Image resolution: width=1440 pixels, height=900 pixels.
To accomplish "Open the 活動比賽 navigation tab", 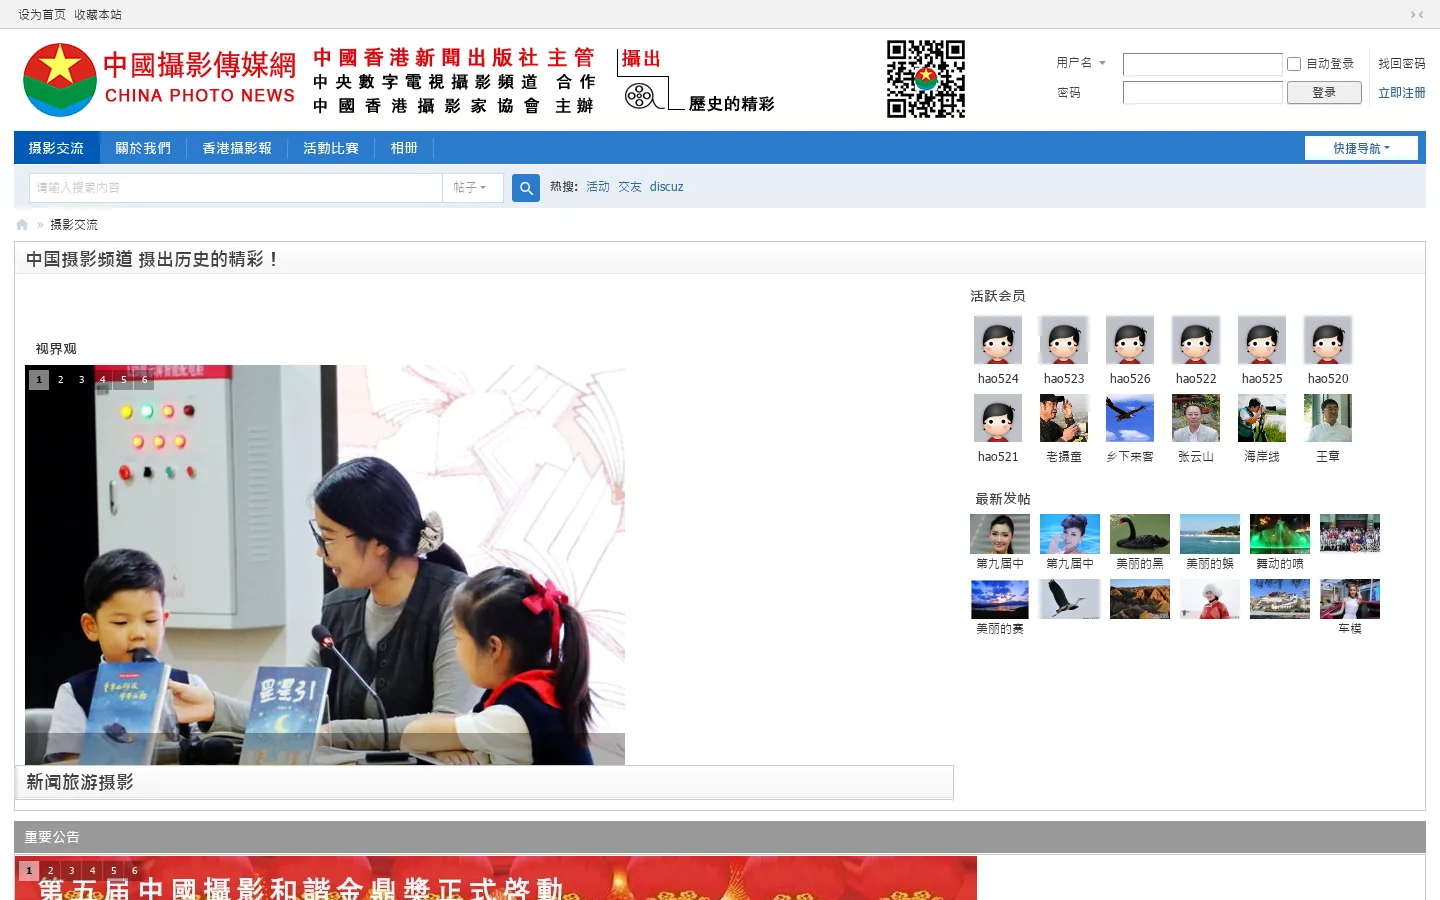I will click(331, 148).
